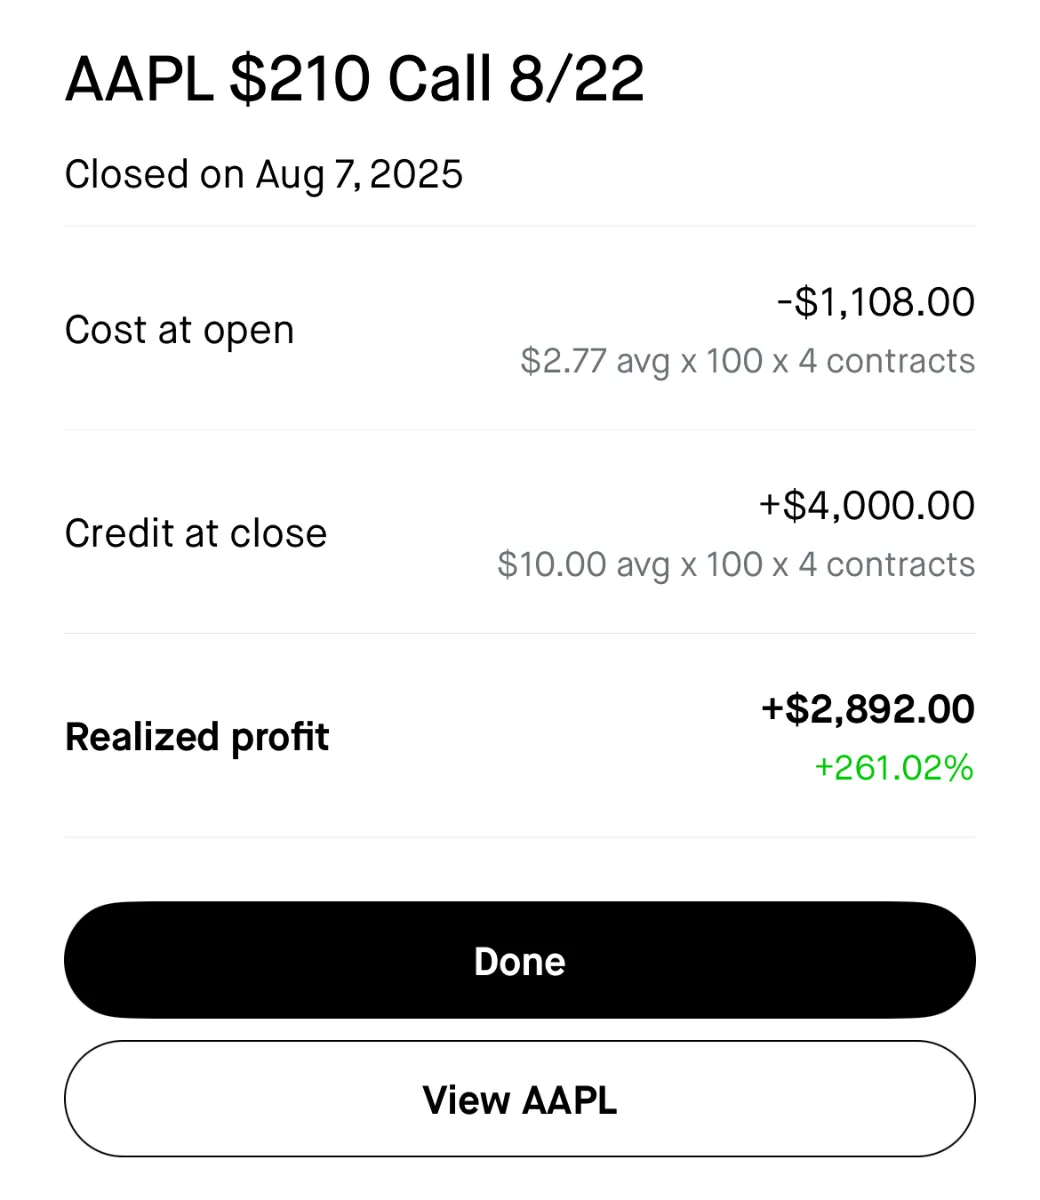Select the 8/22 expiration date in heading
This screenshot has width=1040, height=1200.
[x=576, y=80]
